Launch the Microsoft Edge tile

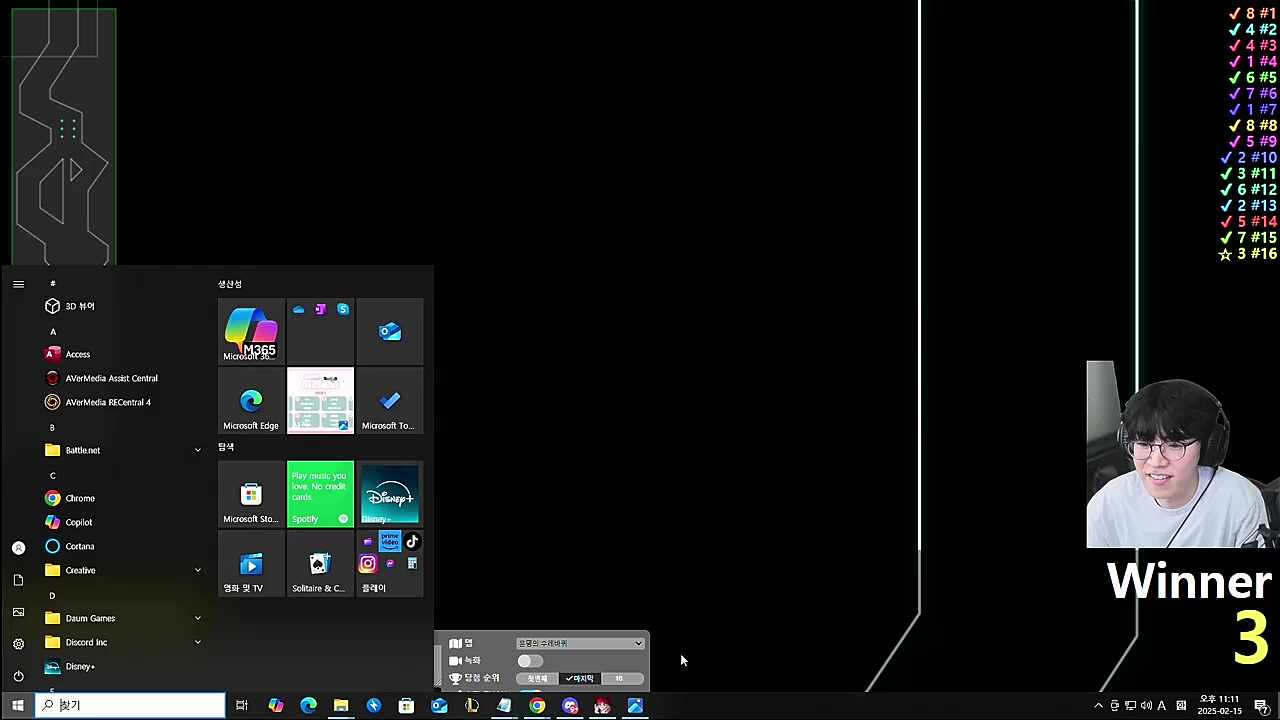pos(251,401)
